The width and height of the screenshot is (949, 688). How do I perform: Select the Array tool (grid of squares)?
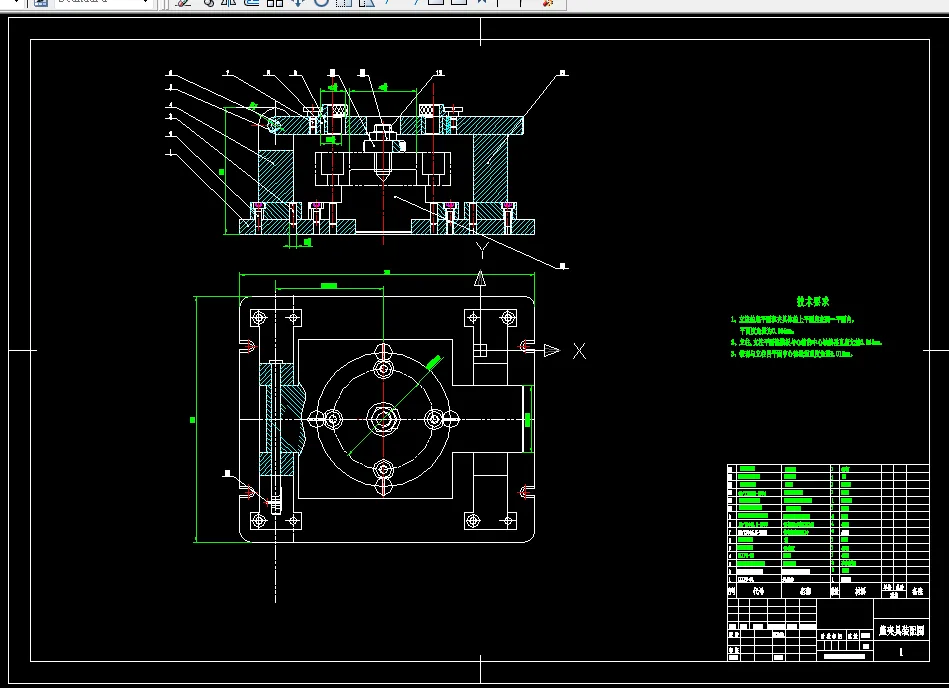click(275, 2)
